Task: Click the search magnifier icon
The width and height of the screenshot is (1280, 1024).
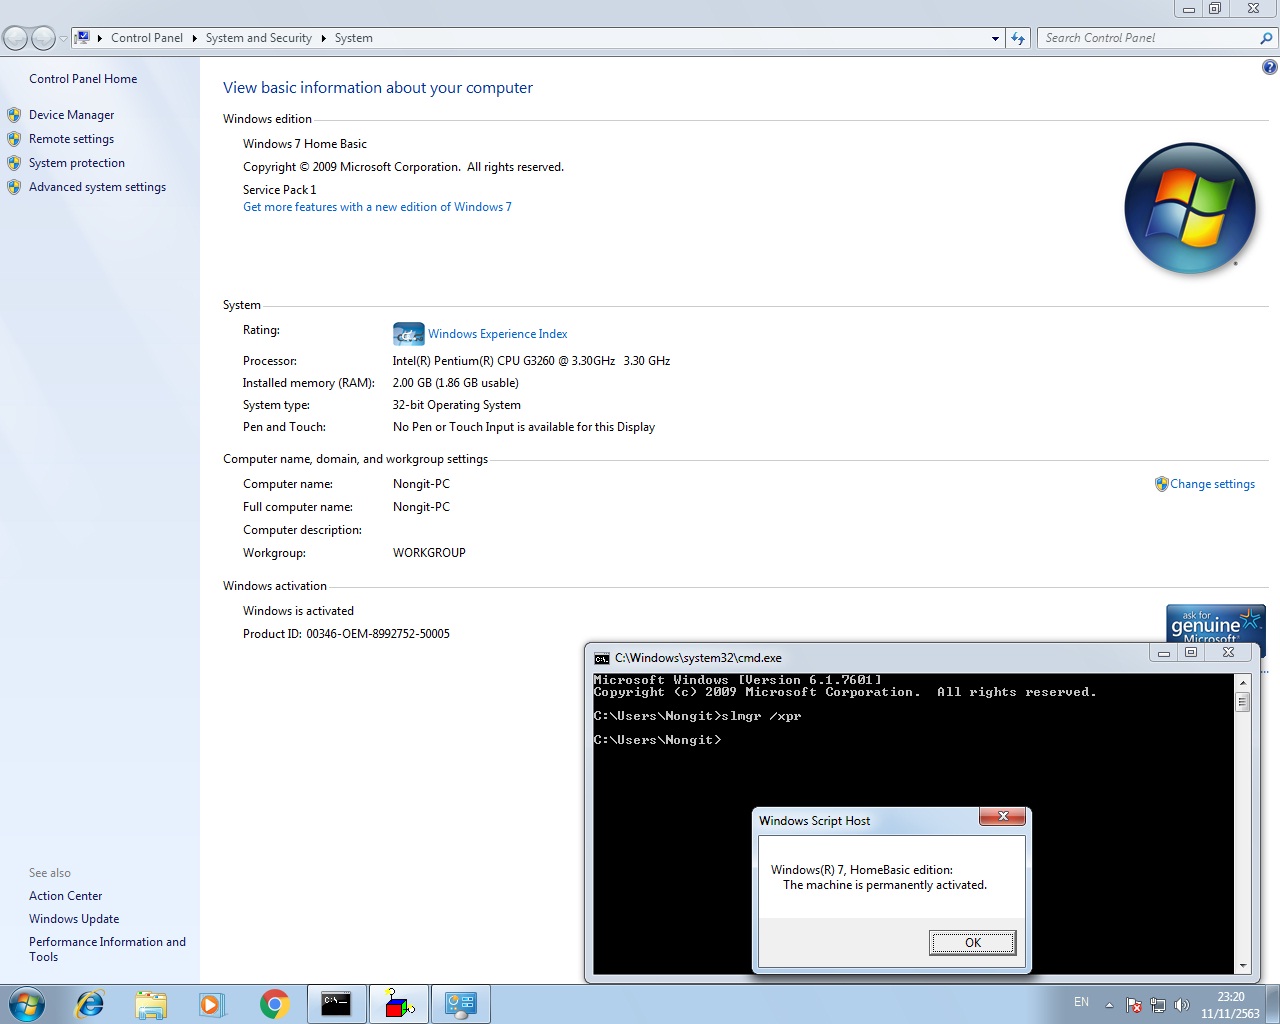Action: tap(1267, 38)
